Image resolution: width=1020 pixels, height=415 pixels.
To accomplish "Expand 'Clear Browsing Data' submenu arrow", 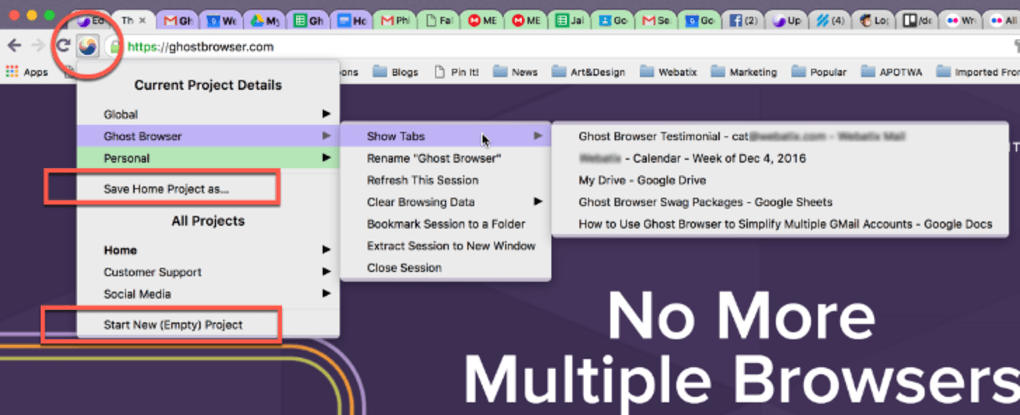I will point(538,202).
